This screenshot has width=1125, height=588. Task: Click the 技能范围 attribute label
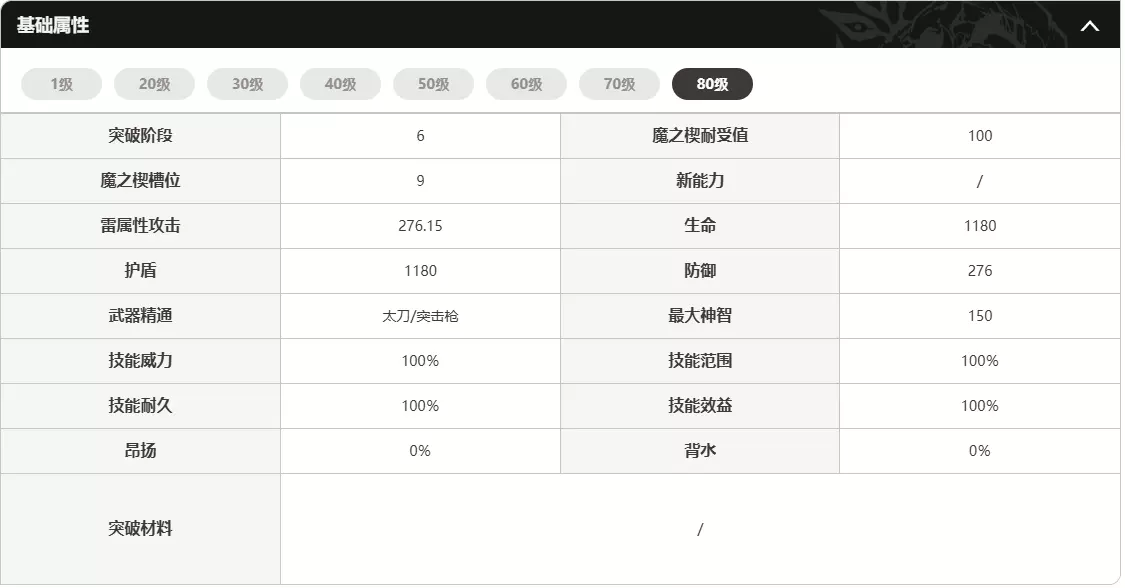[700, 361]
